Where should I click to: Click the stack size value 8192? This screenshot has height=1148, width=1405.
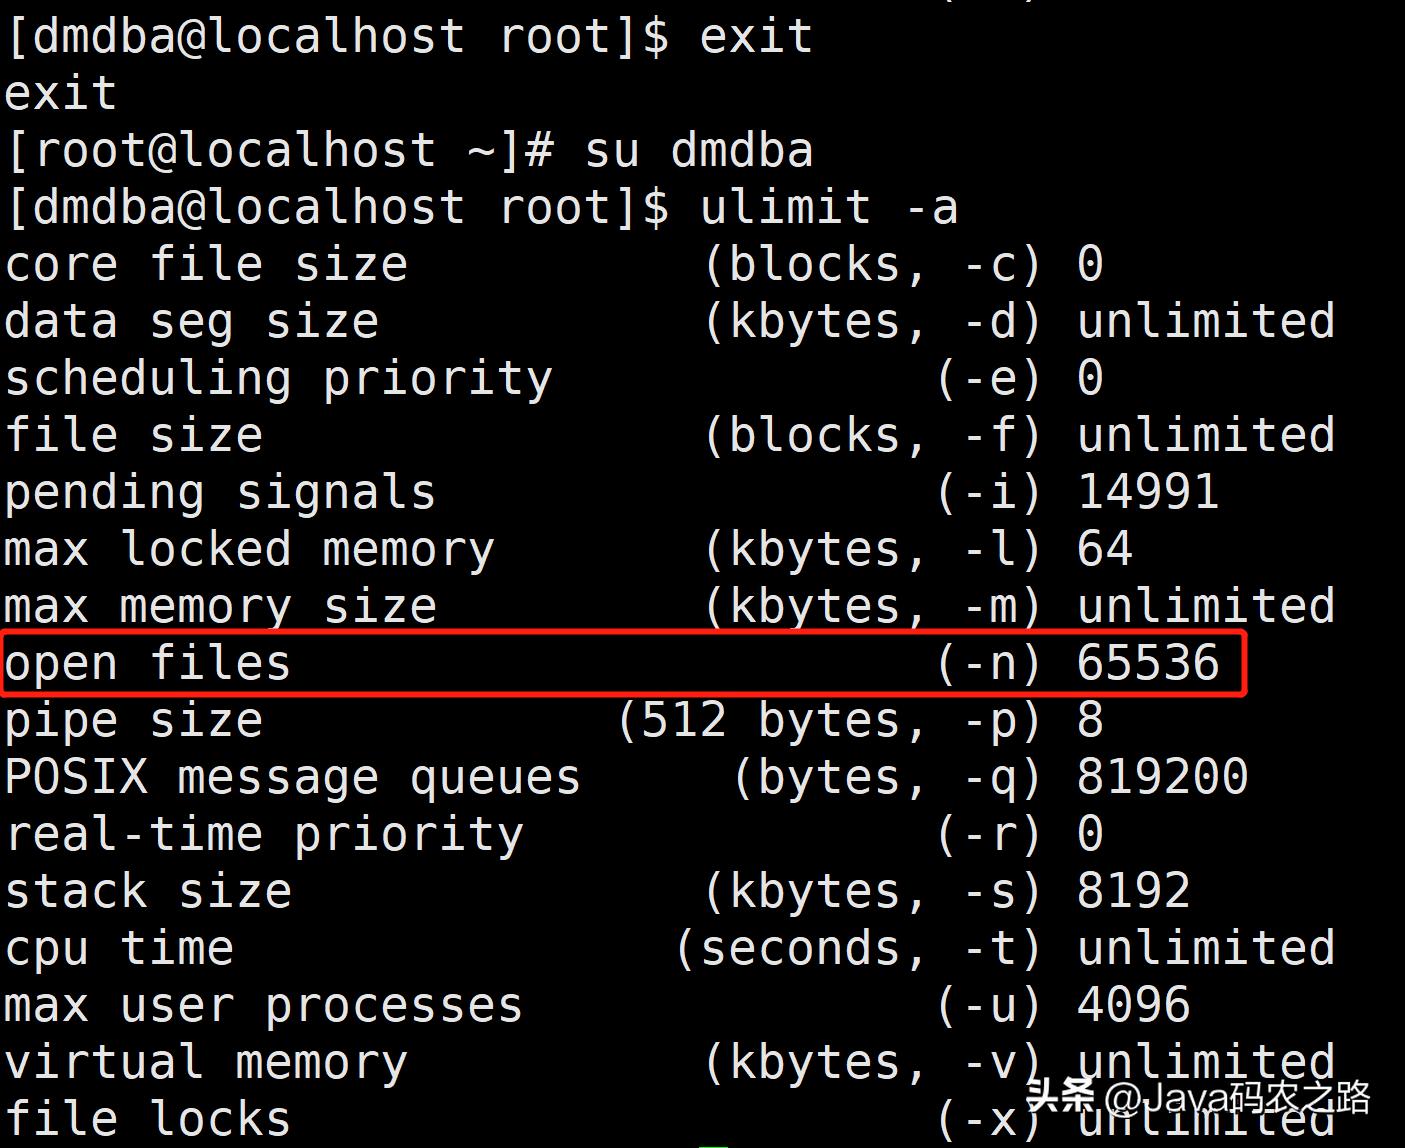[1133, 891]
